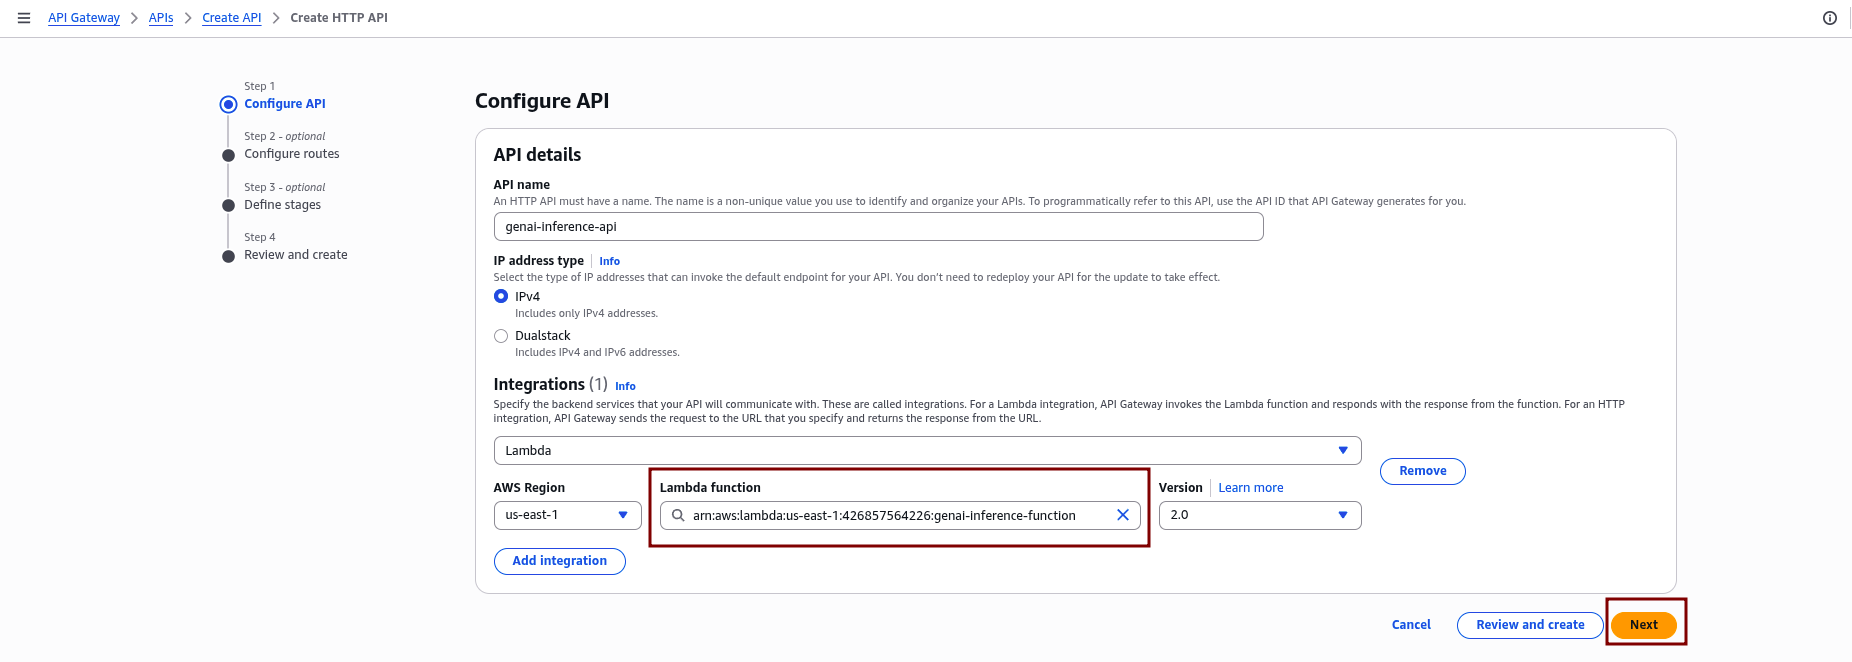The image size is (1852, 662).
Task: Open the hamburger navigation menu
Action: [x=24, y=18]
